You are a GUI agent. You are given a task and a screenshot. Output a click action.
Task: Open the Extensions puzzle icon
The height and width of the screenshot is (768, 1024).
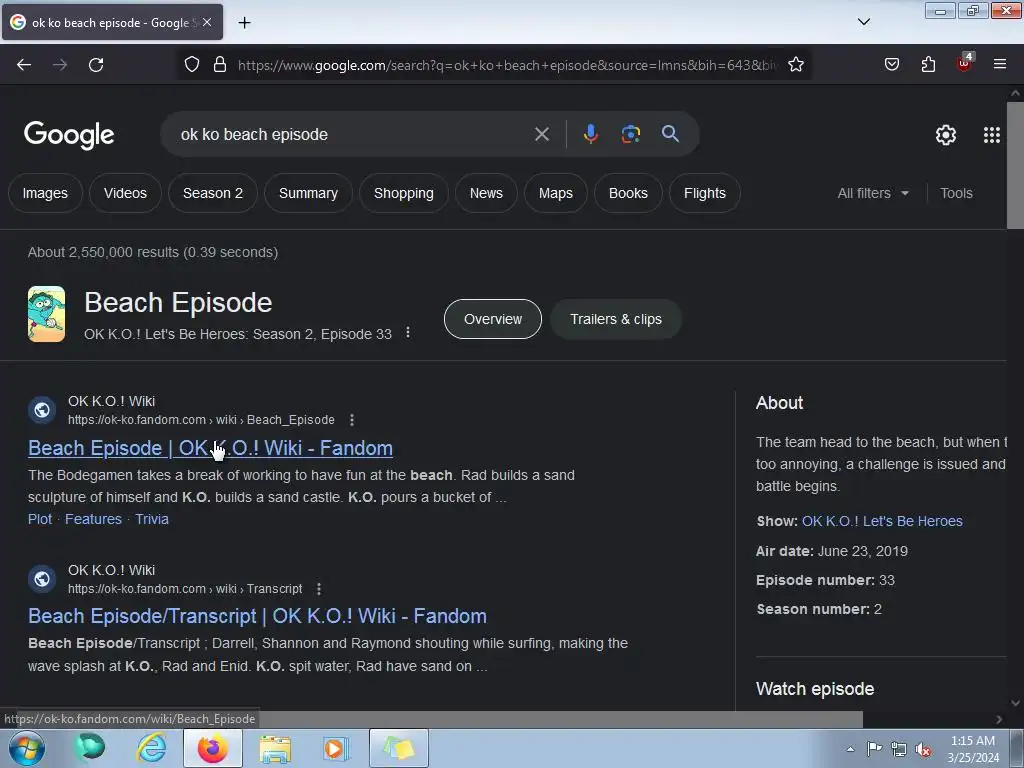(x=928, y=65)
